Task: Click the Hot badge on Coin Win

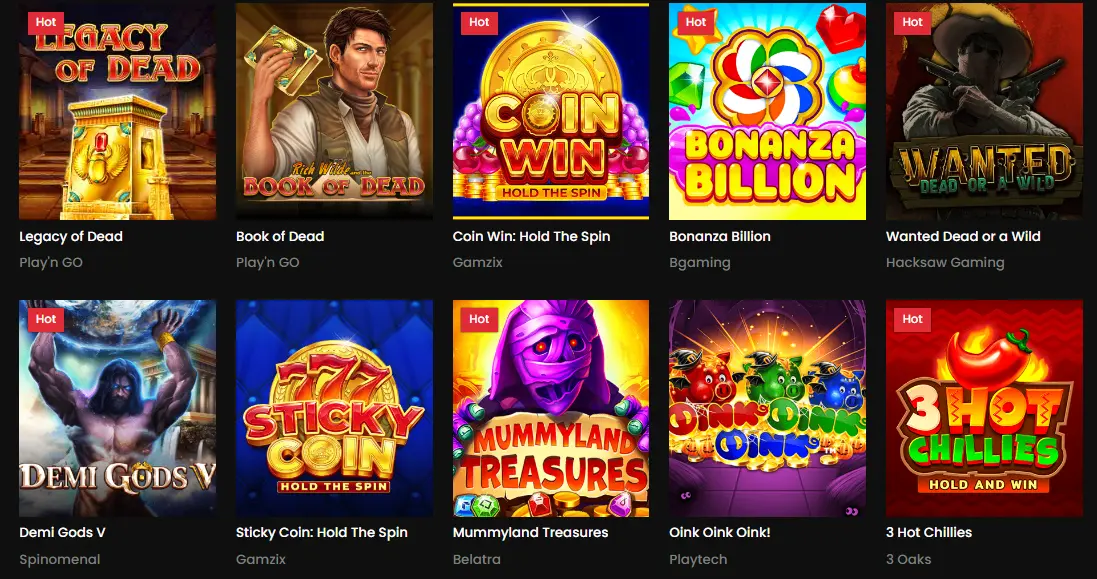Action: click(x=478, y=22)
